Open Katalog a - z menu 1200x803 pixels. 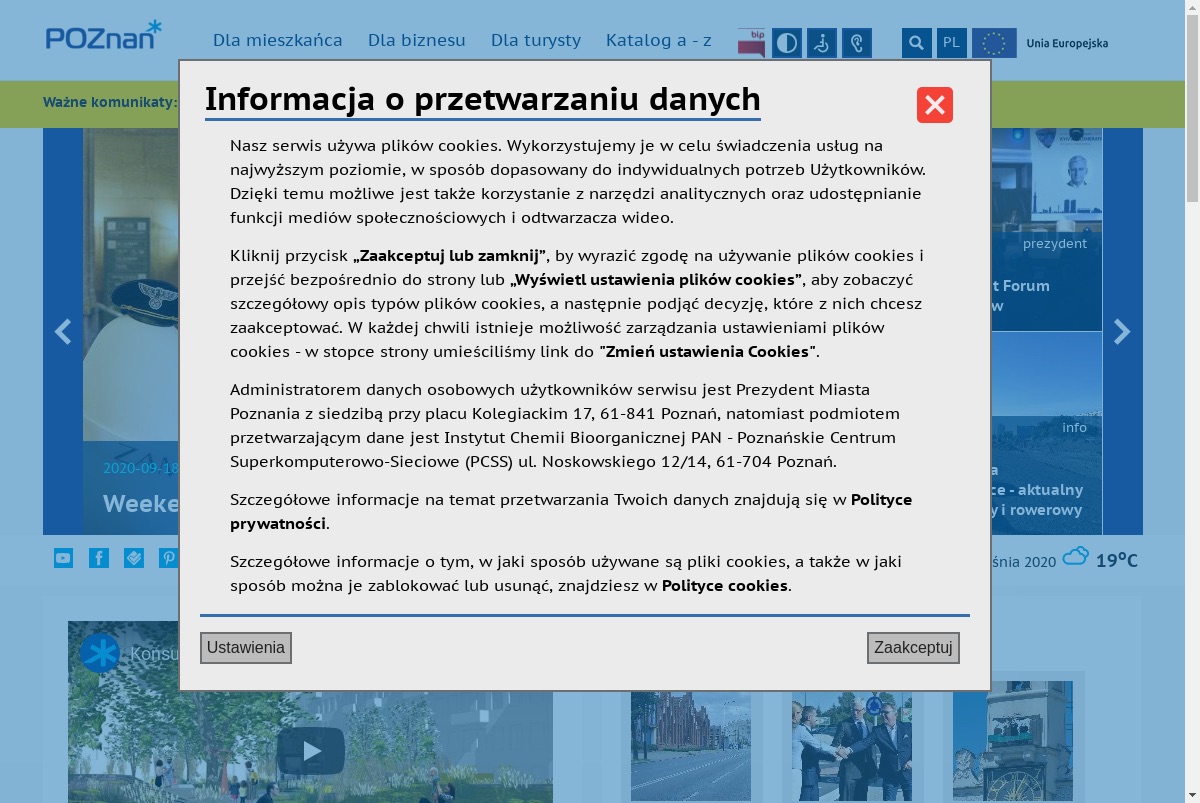point(659,40)
